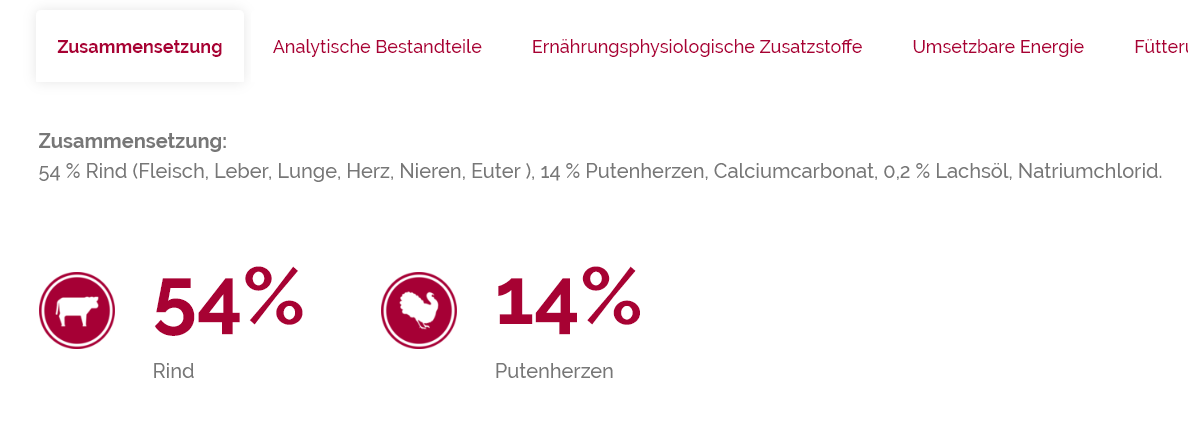Click the word Lunge in the ingredients
The height and width of the screenshot is (437, 1188).
(305, 172)
